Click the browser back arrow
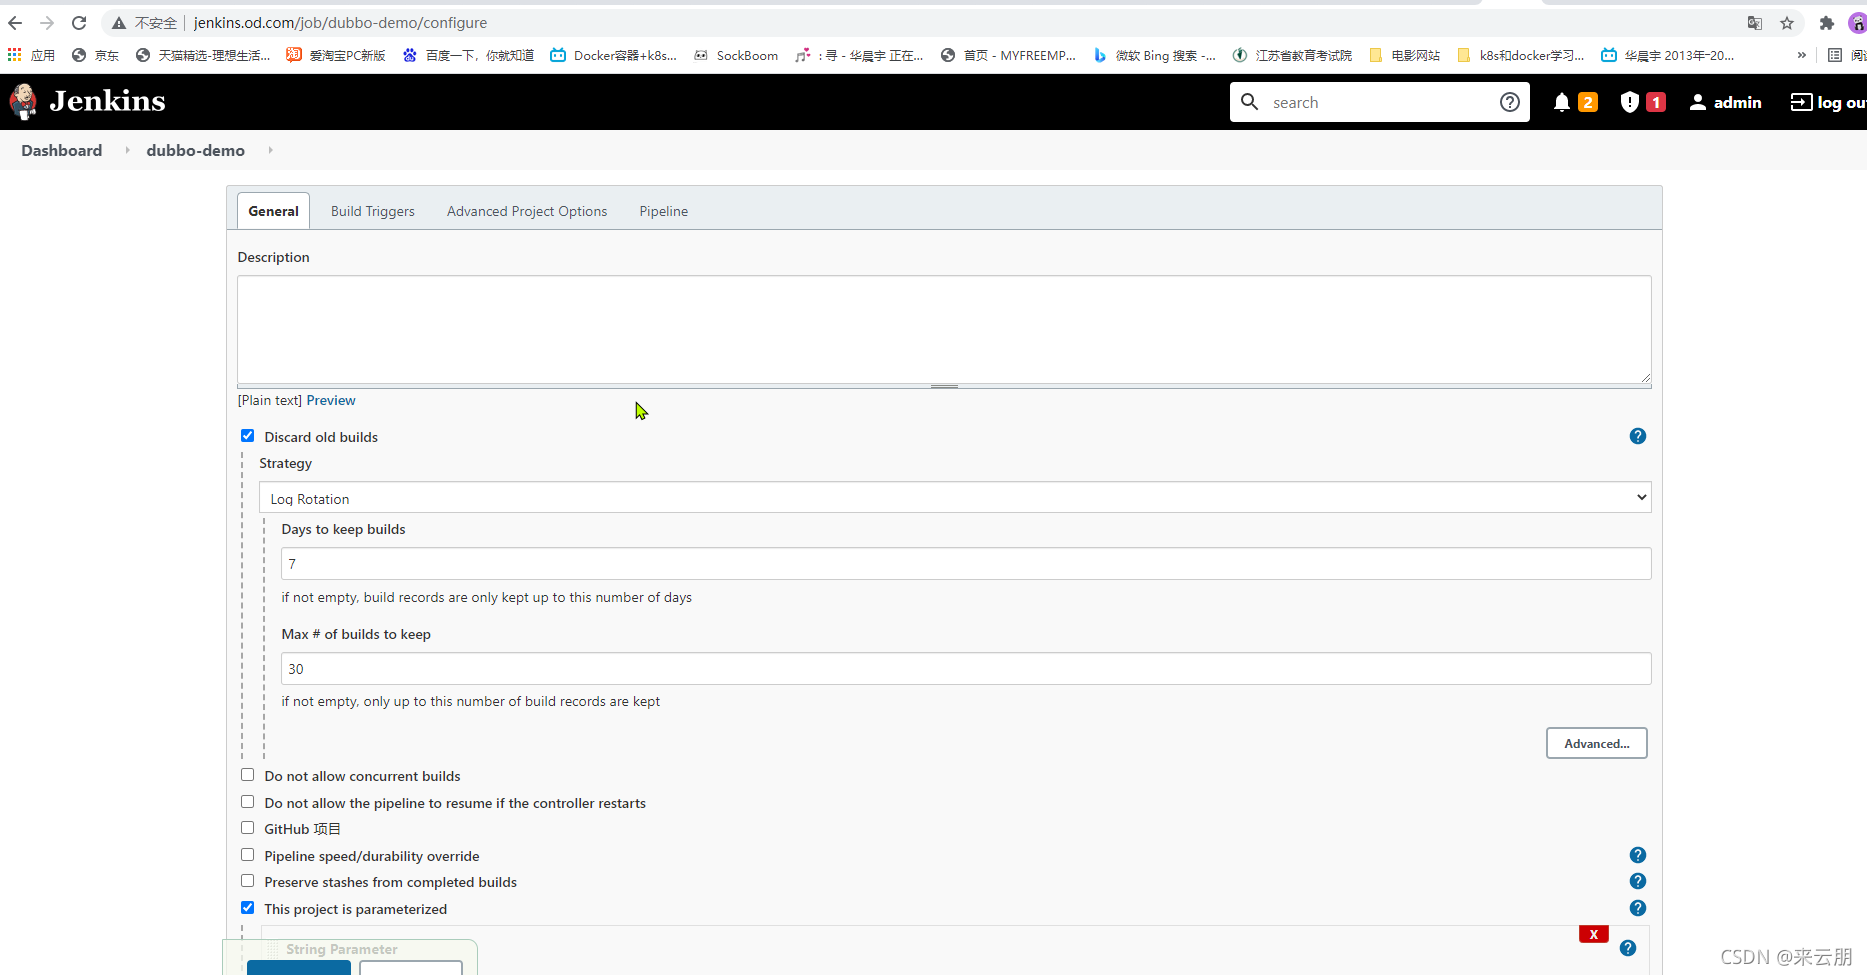1867x975 pixels. [15, 23]
